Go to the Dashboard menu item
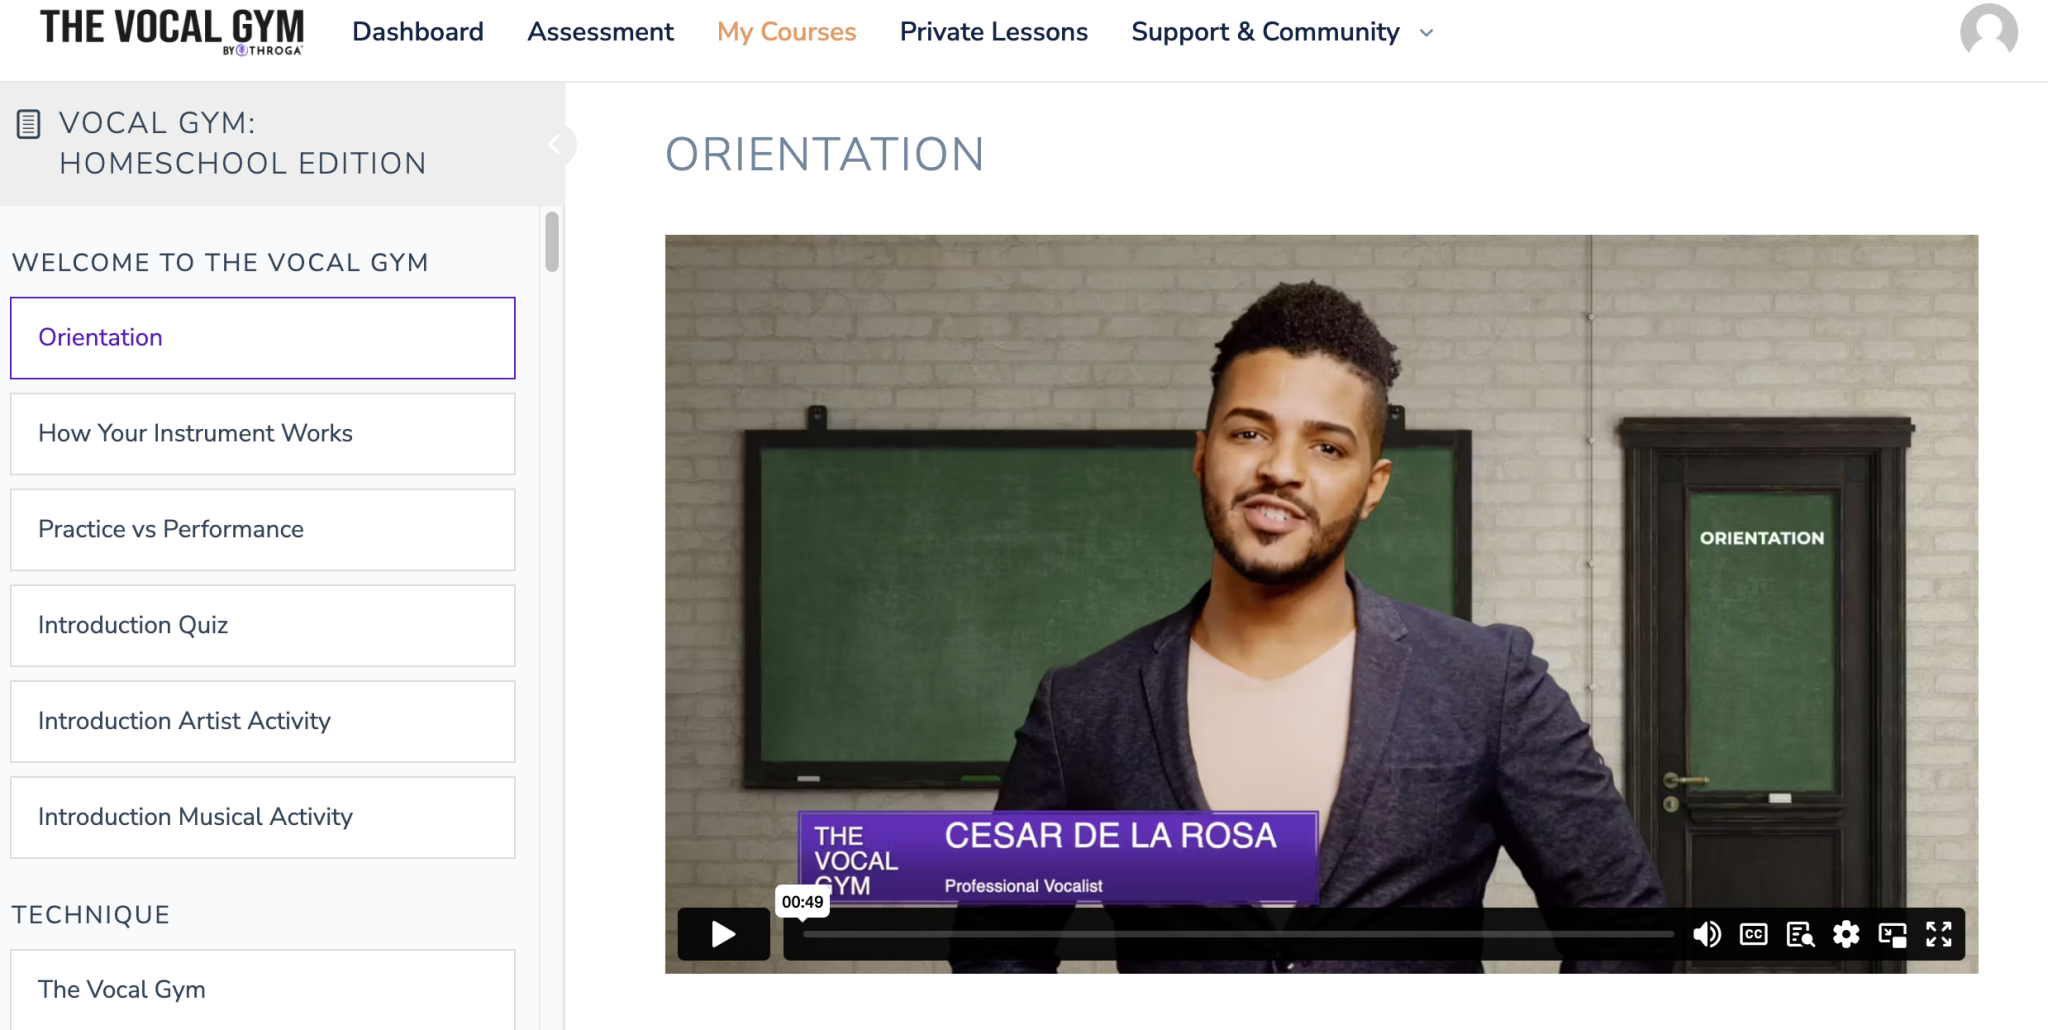 [x=418, y=32]
